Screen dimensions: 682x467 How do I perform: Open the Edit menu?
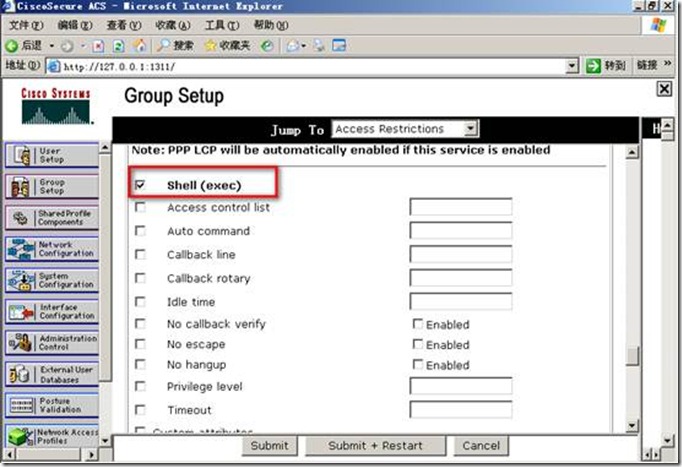point(75,25)
